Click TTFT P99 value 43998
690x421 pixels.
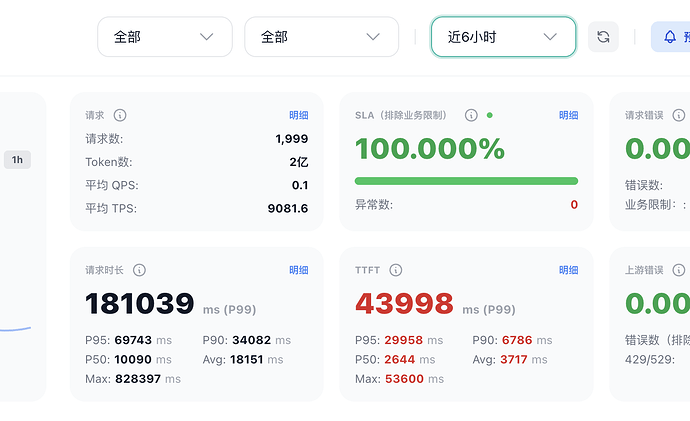[x=404, y=304]
